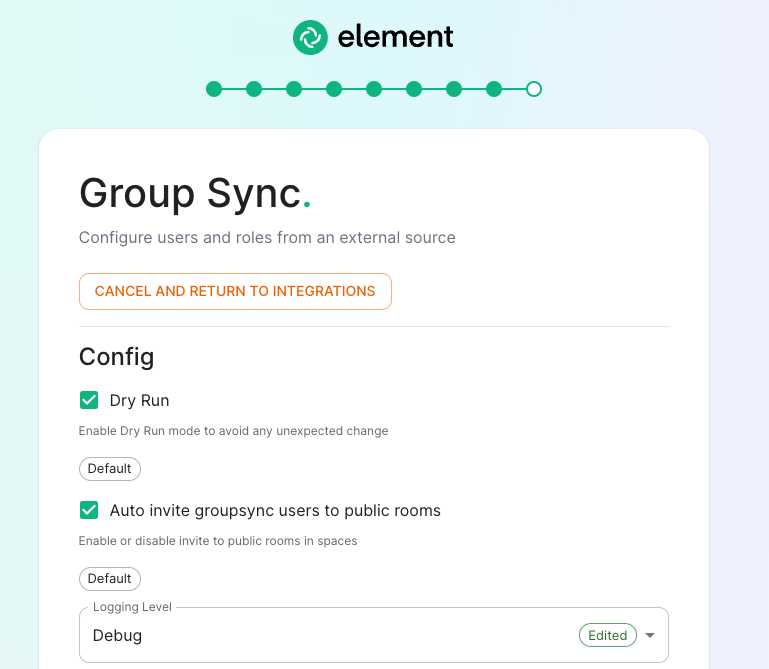The height and width of the screenshot is (669, 769).
Task: Click the Default badge under Dry Run
Action: (x=110, y=468)
